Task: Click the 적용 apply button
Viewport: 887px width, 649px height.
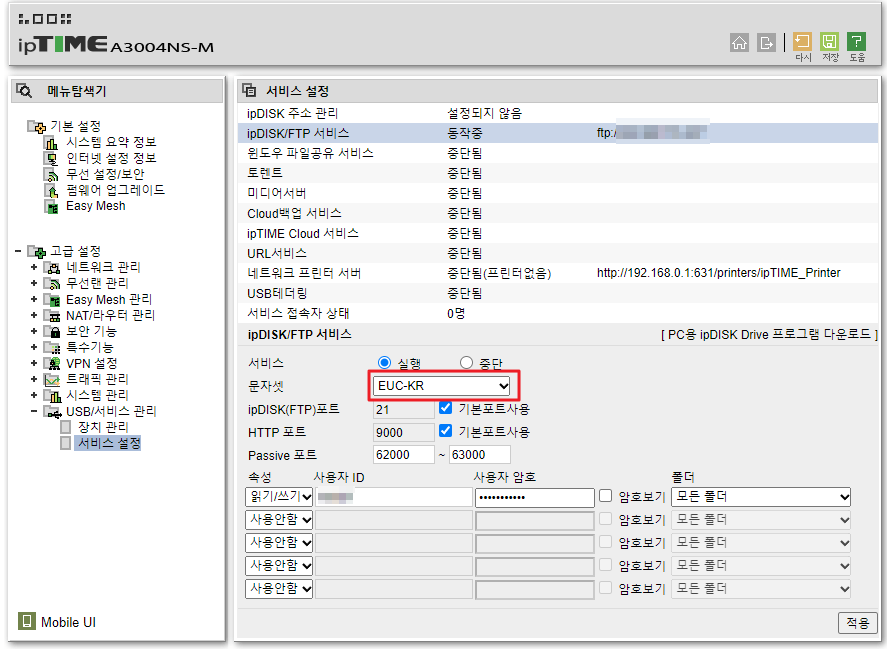Action: coord(858,622)
